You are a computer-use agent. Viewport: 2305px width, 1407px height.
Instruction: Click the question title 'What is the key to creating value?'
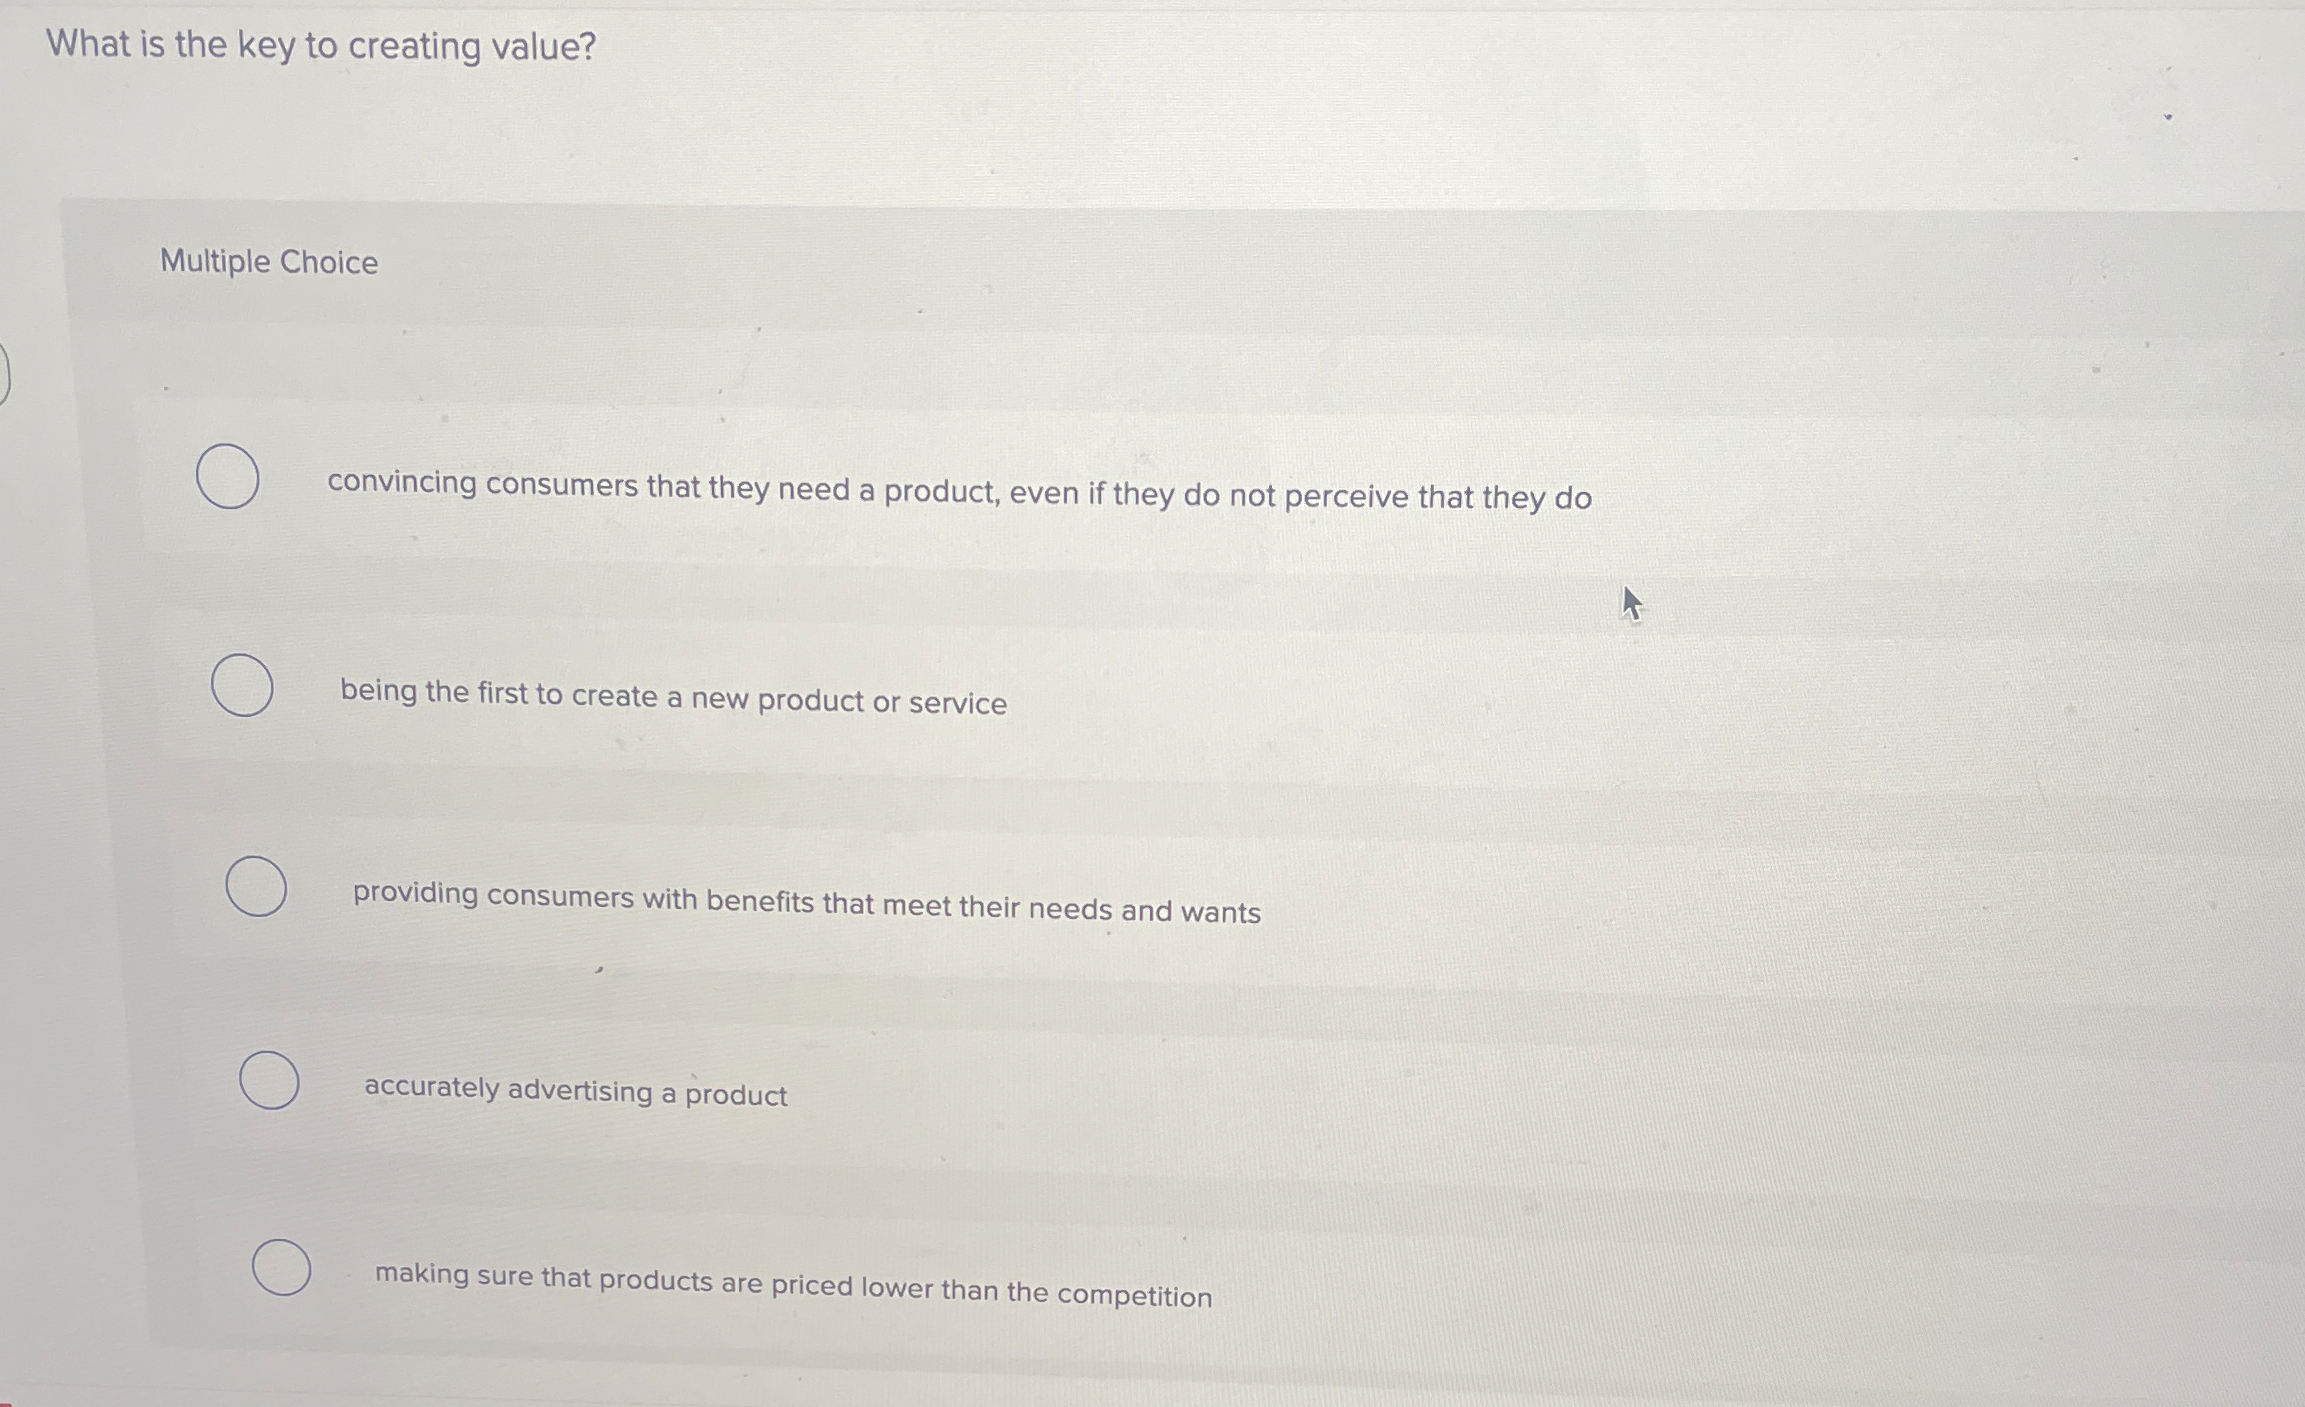(320, 45)
